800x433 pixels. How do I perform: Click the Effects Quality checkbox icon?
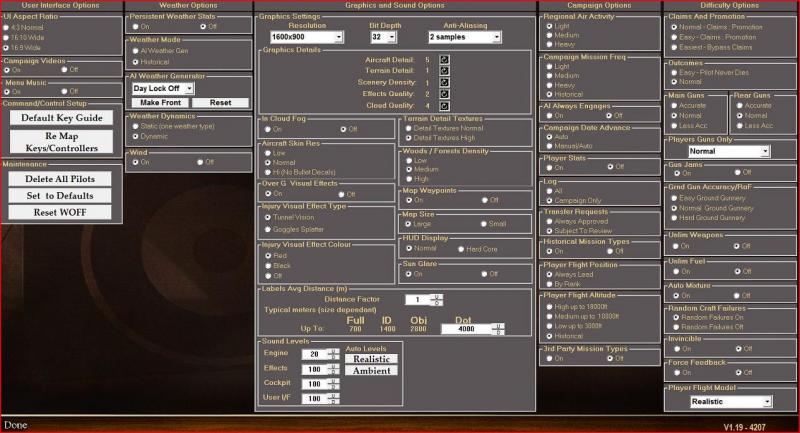[x=444, y=94]
